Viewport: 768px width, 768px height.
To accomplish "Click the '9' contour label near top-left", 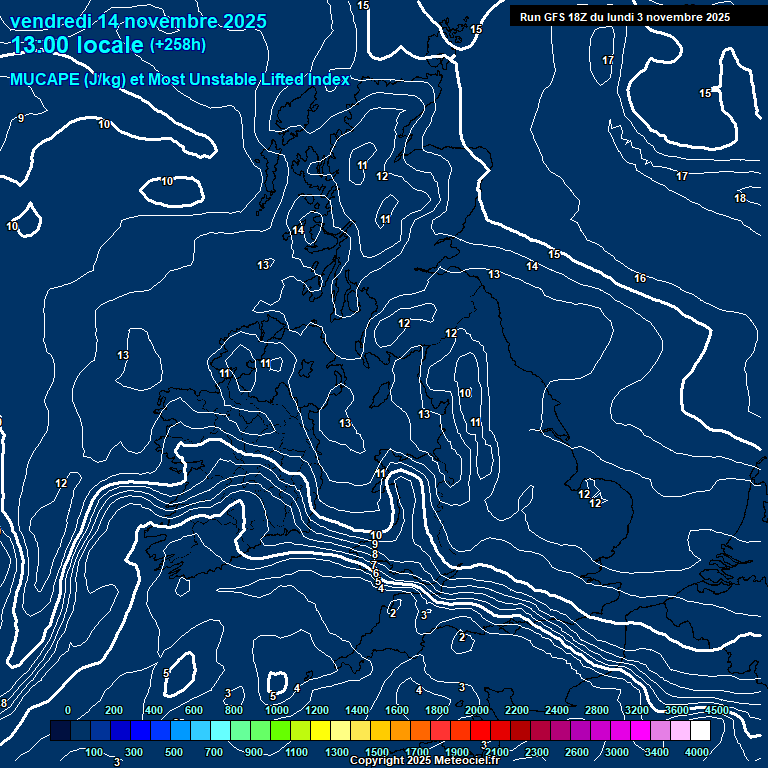I will point(21,118).
